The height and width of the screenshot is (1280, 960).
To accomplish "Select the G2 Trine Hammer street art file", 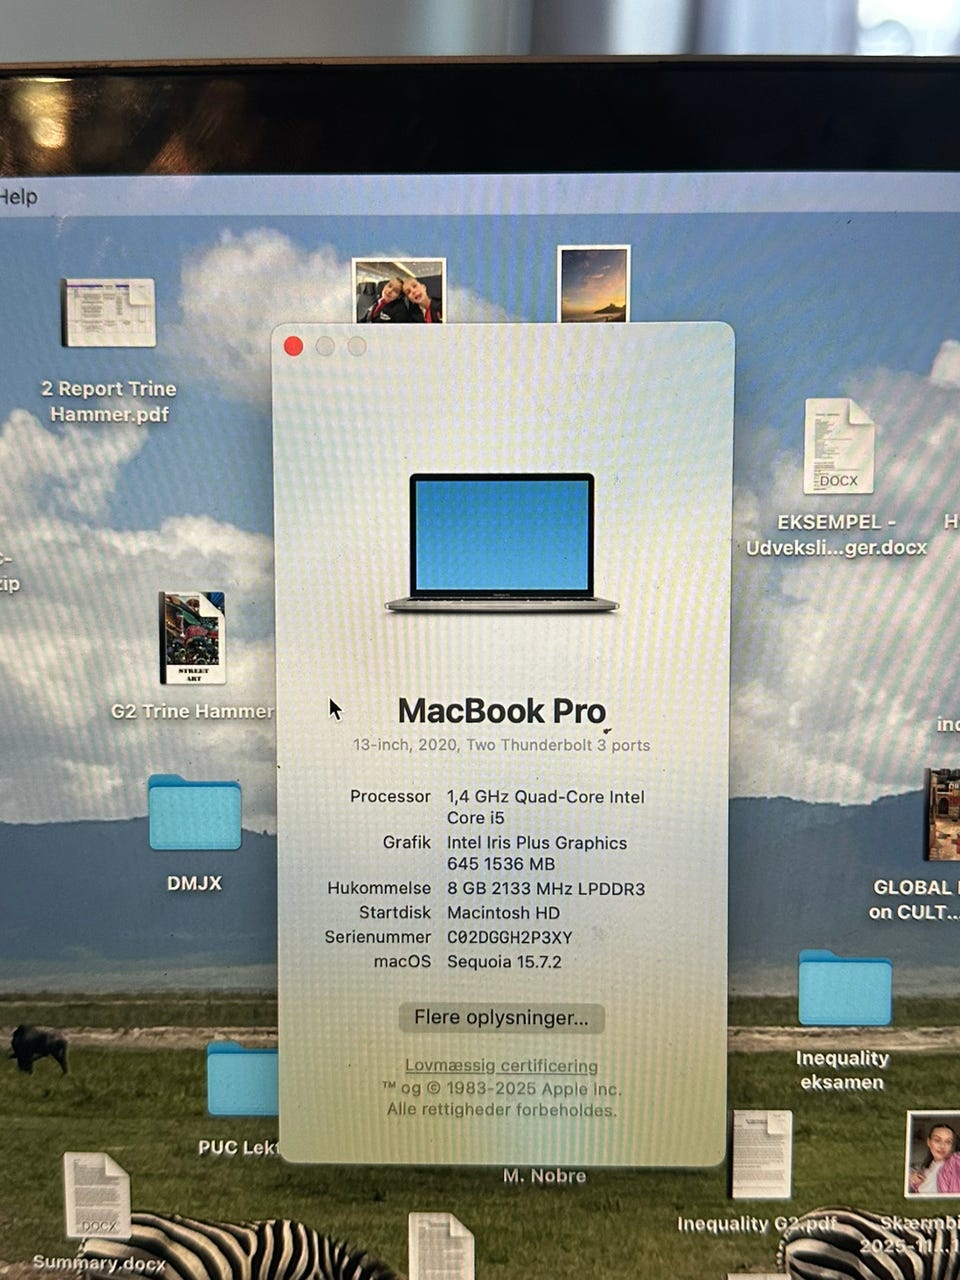I will (x=192, y=638).
